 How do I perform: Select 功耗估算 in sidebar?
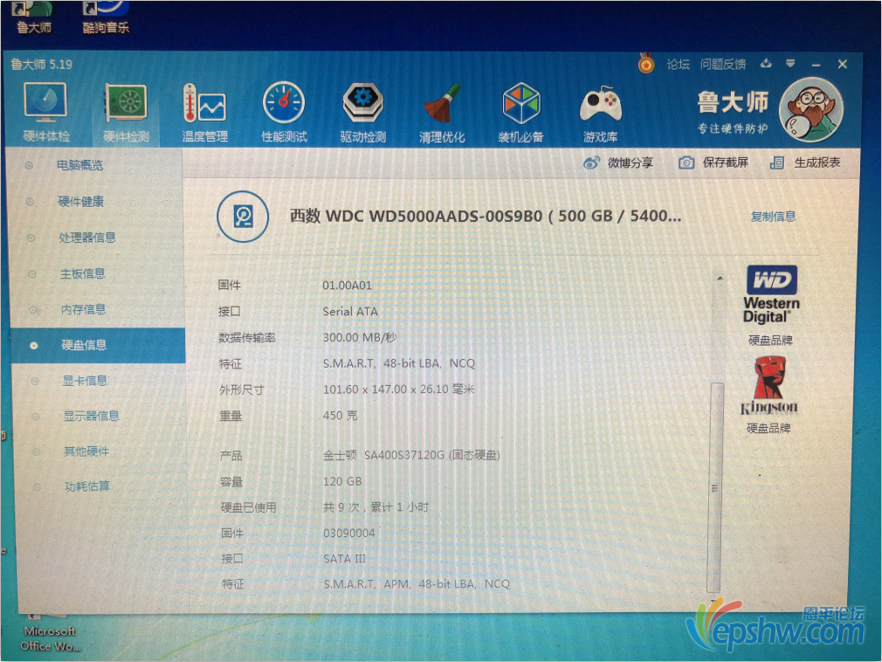[87, 487]
